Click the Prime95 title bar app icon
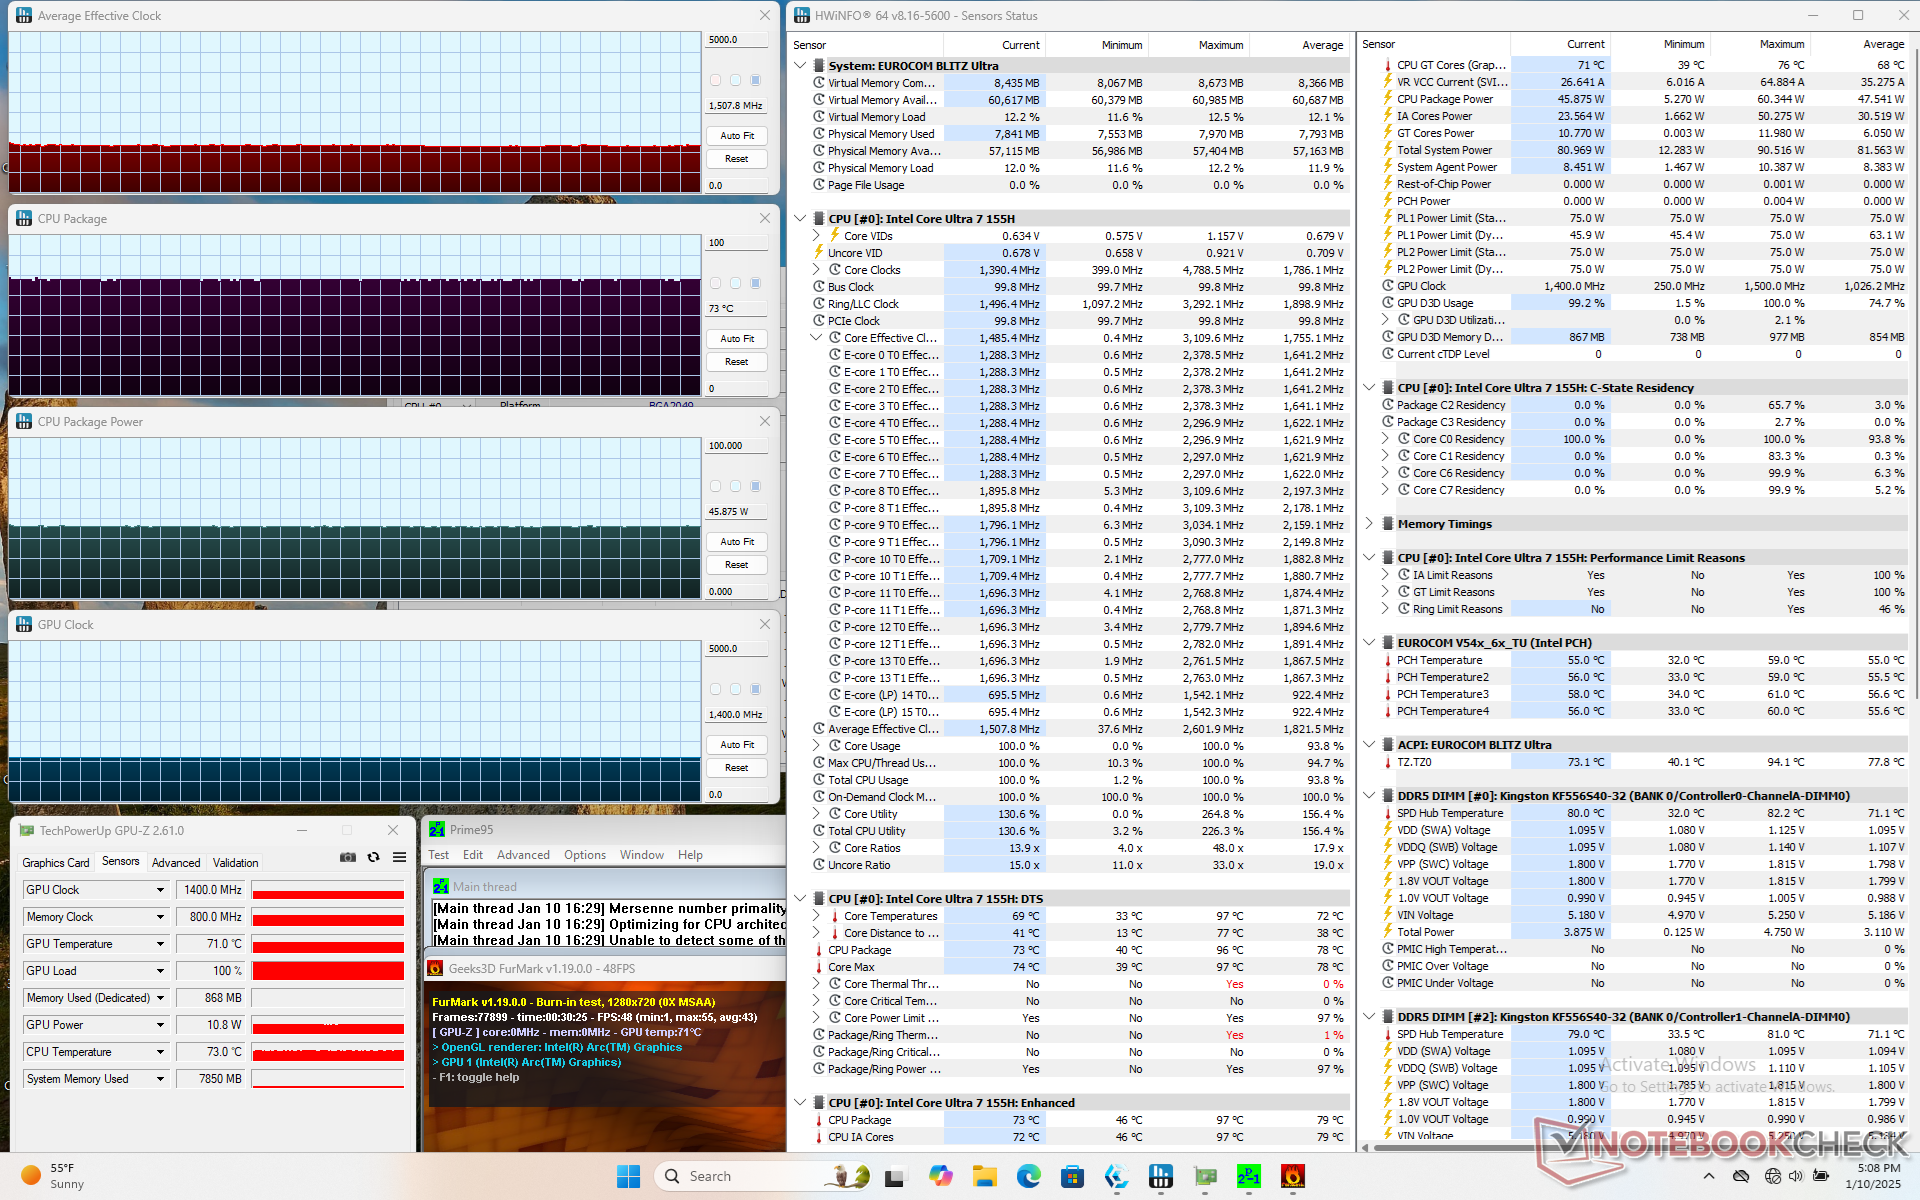1920x1200 pixels. 437,830
